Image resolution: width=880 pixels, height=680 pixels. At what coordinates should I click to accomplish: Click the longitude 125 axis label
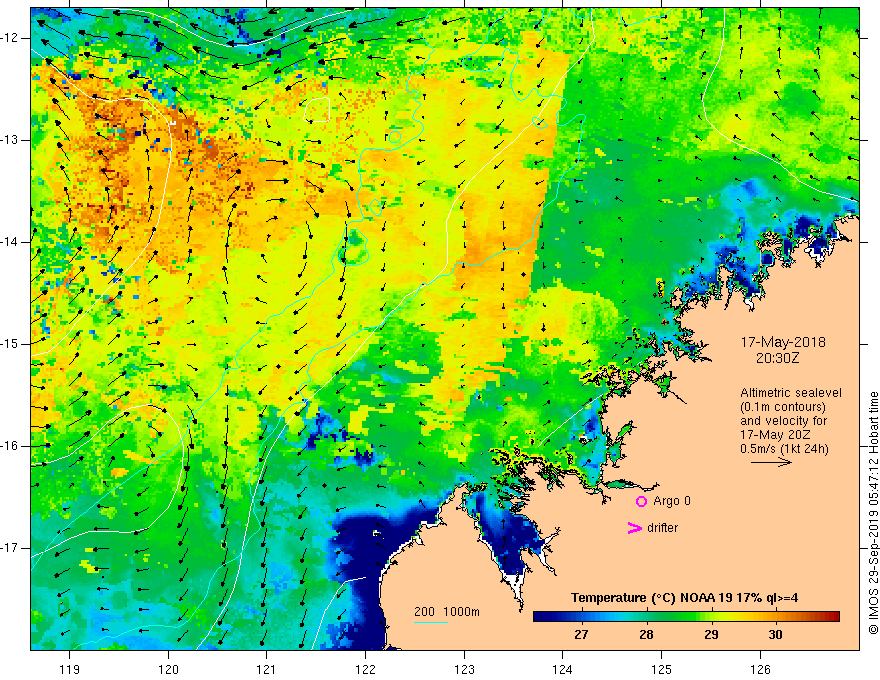click(x=662, y=669)
